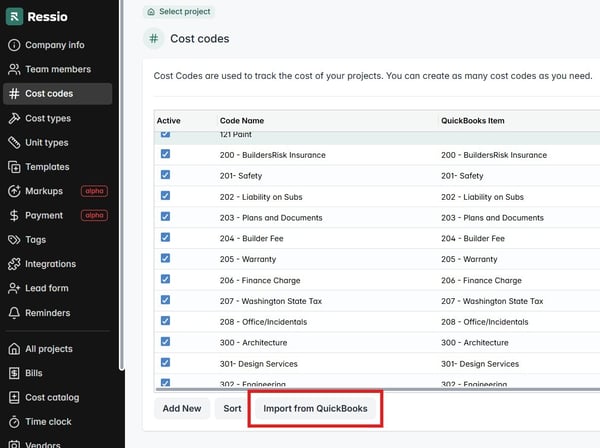
Task: Toggle Active checkbox for 202 - Liability on Subs
Action: [165, 196]
